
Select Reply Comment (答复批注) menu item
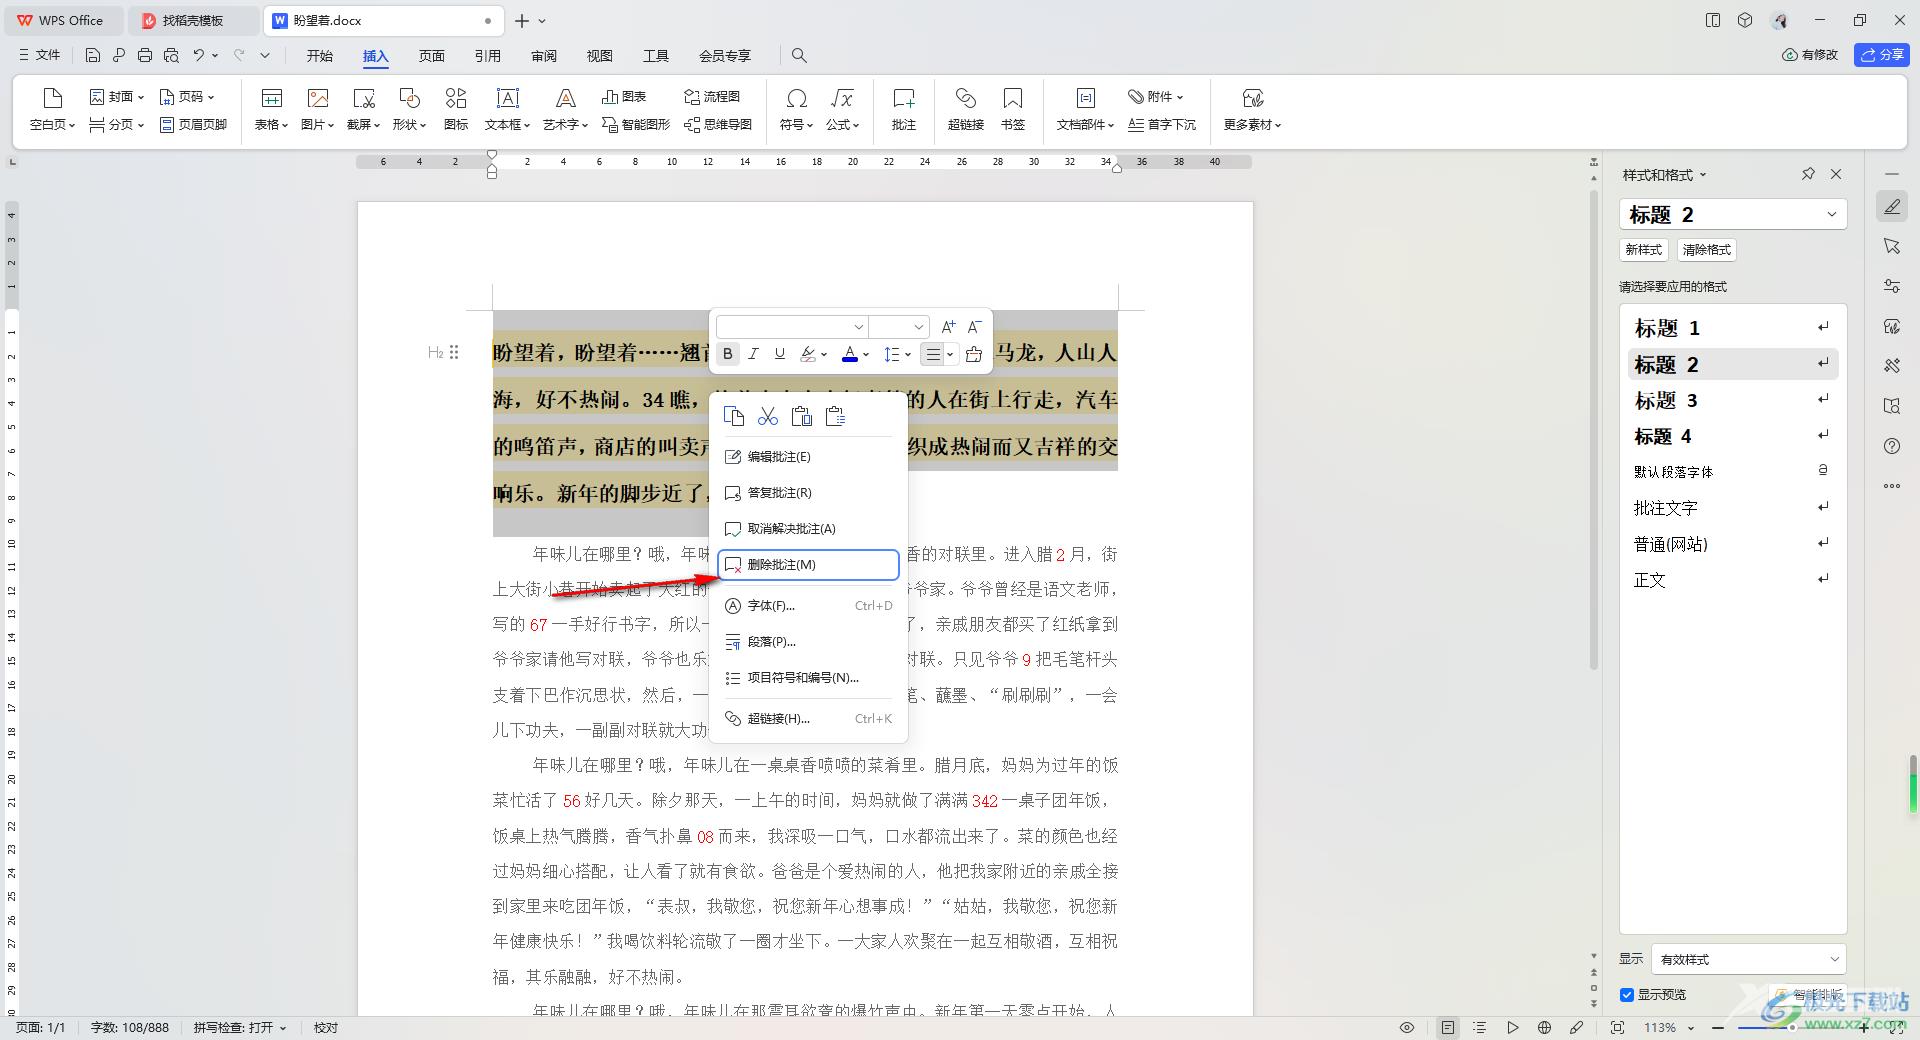click(x=808, y=493)
